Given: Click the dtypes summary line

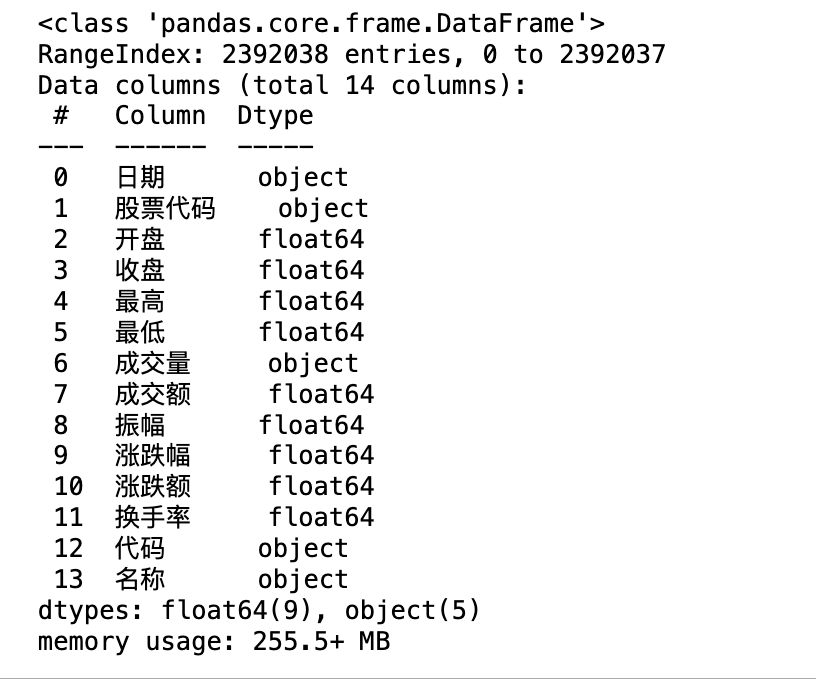Looking at the screenshot, I should [x=259, y=610].
